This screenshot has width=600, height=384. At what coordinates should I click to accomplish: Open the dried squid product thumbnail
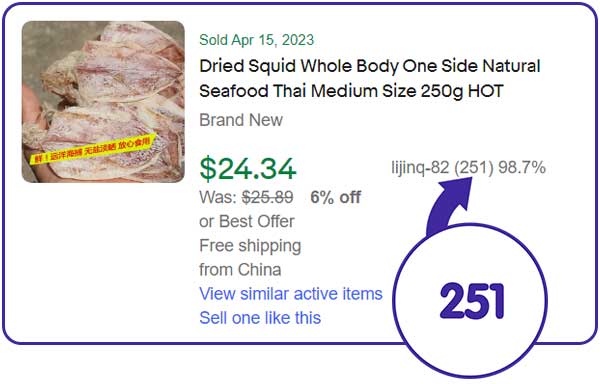103,102
